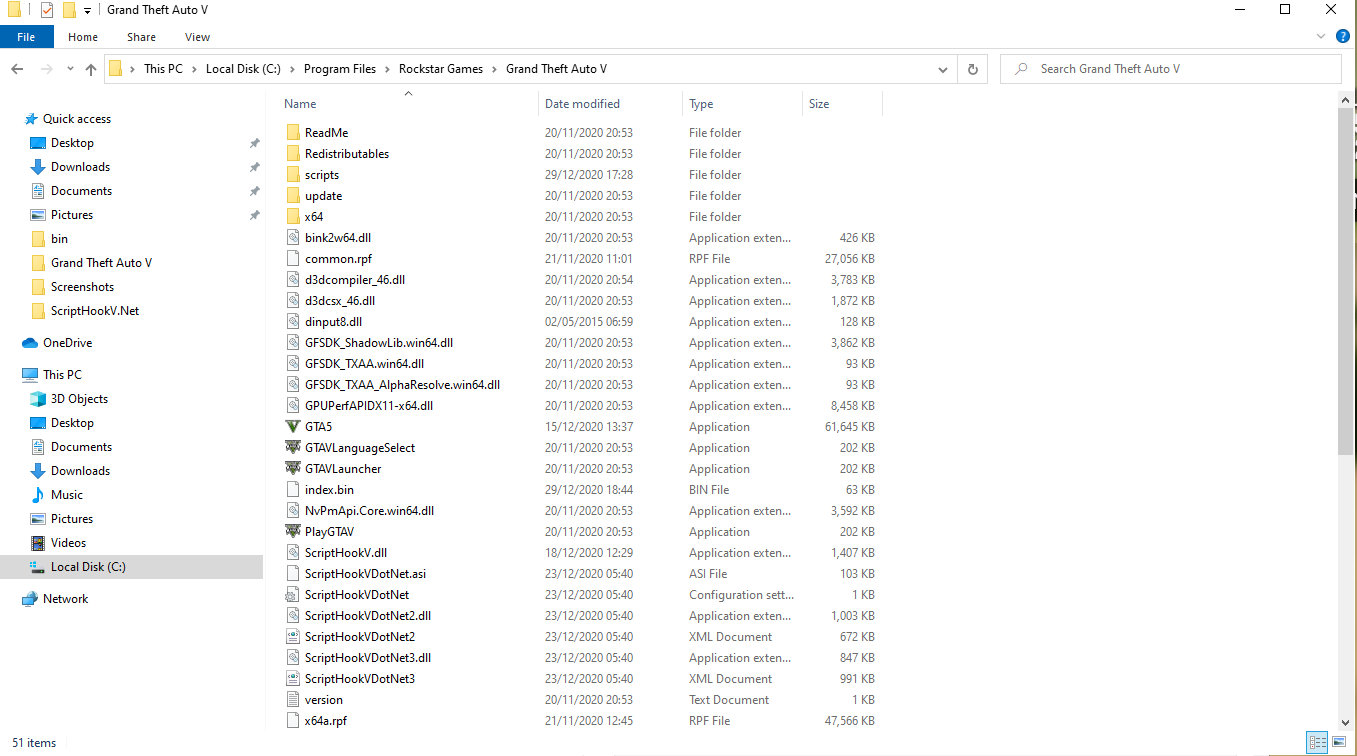Open Network in the navigation pane
The width and height of the screenshot is (1357, 756).
pyautogui.click(x=65, y=599)
